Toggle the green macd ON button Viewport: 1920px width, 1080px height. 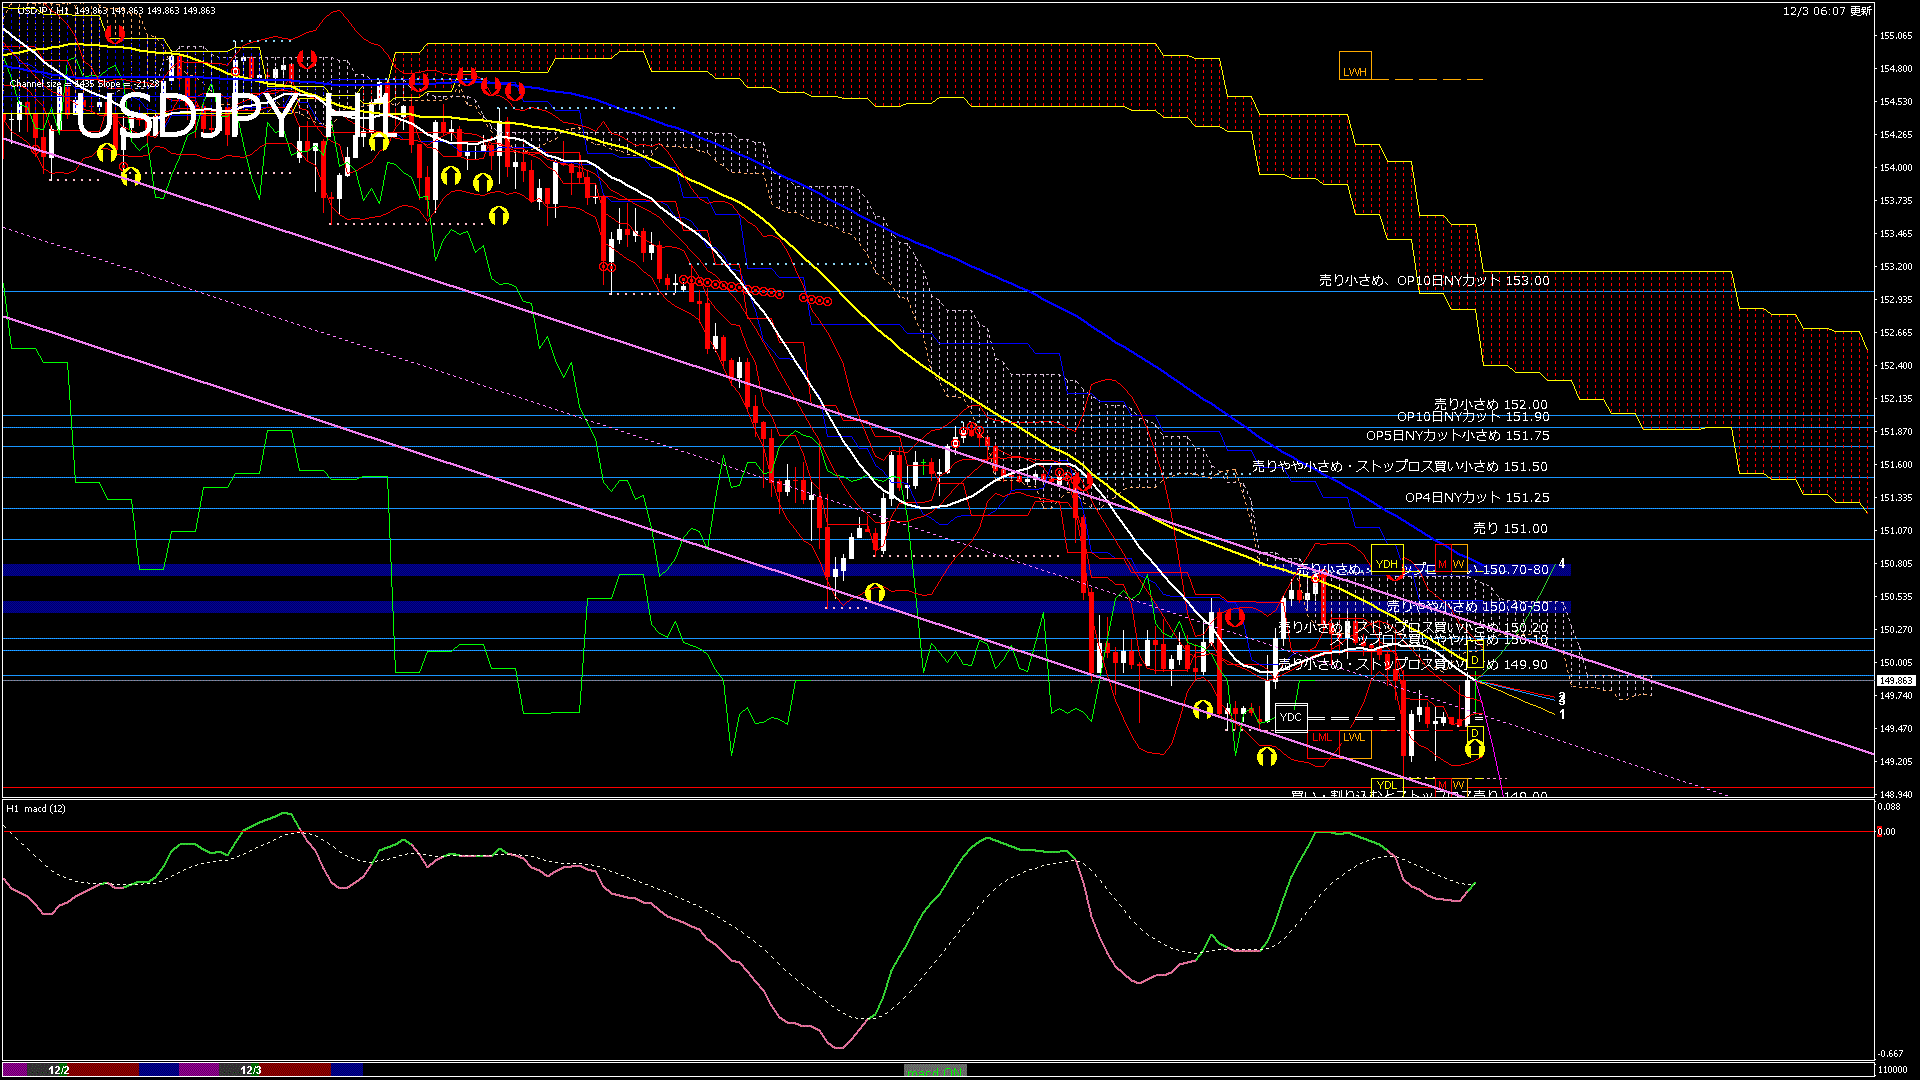935,1071
